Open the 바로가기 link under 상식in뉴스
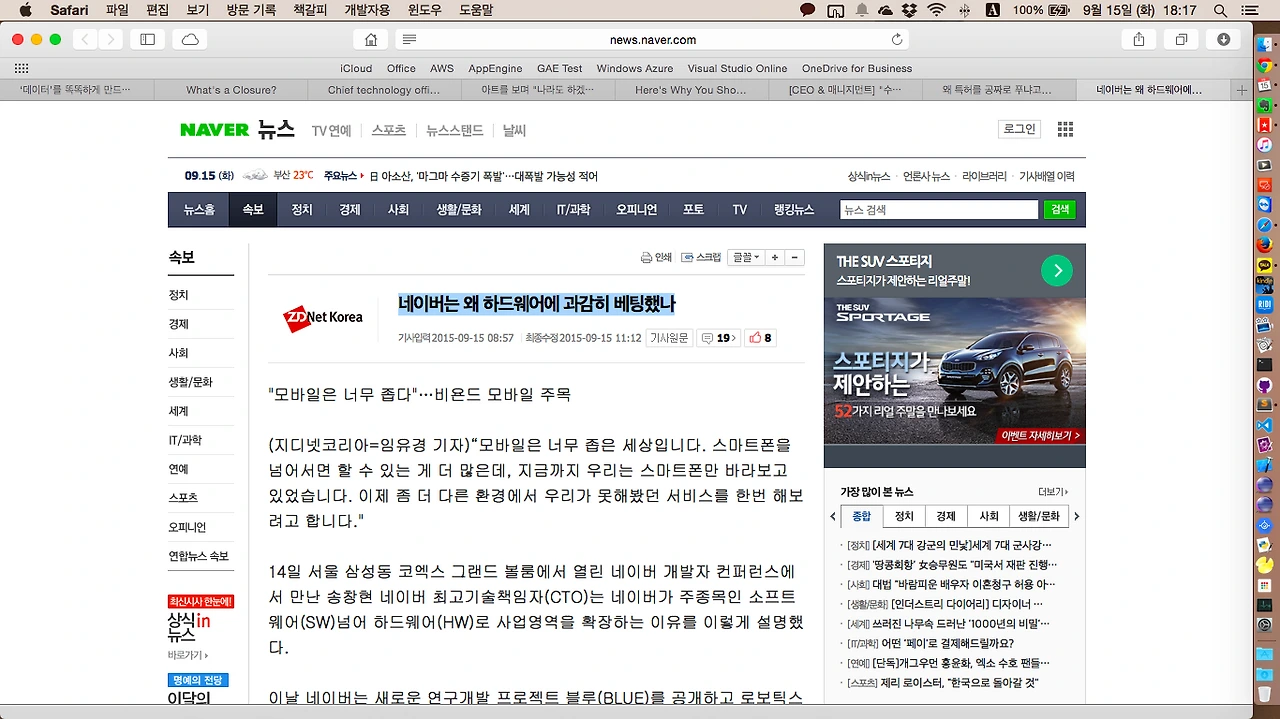The width and height of the screenshot is (1280, 719). (189, 655)
